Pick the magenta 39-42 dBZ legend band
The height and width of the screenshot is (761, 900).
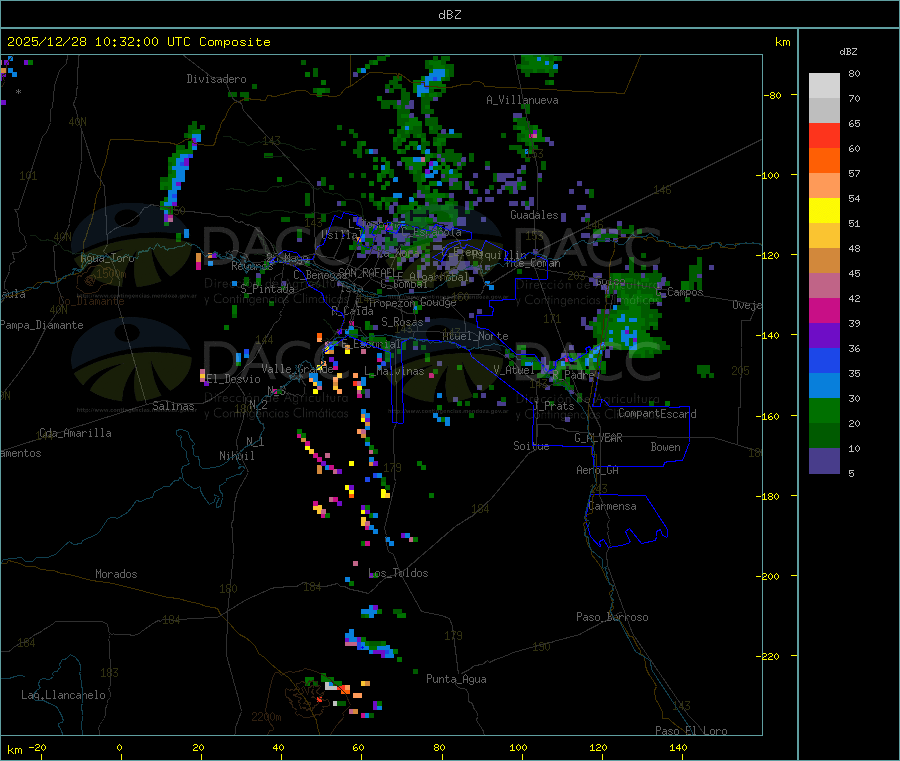click(824, 310)
